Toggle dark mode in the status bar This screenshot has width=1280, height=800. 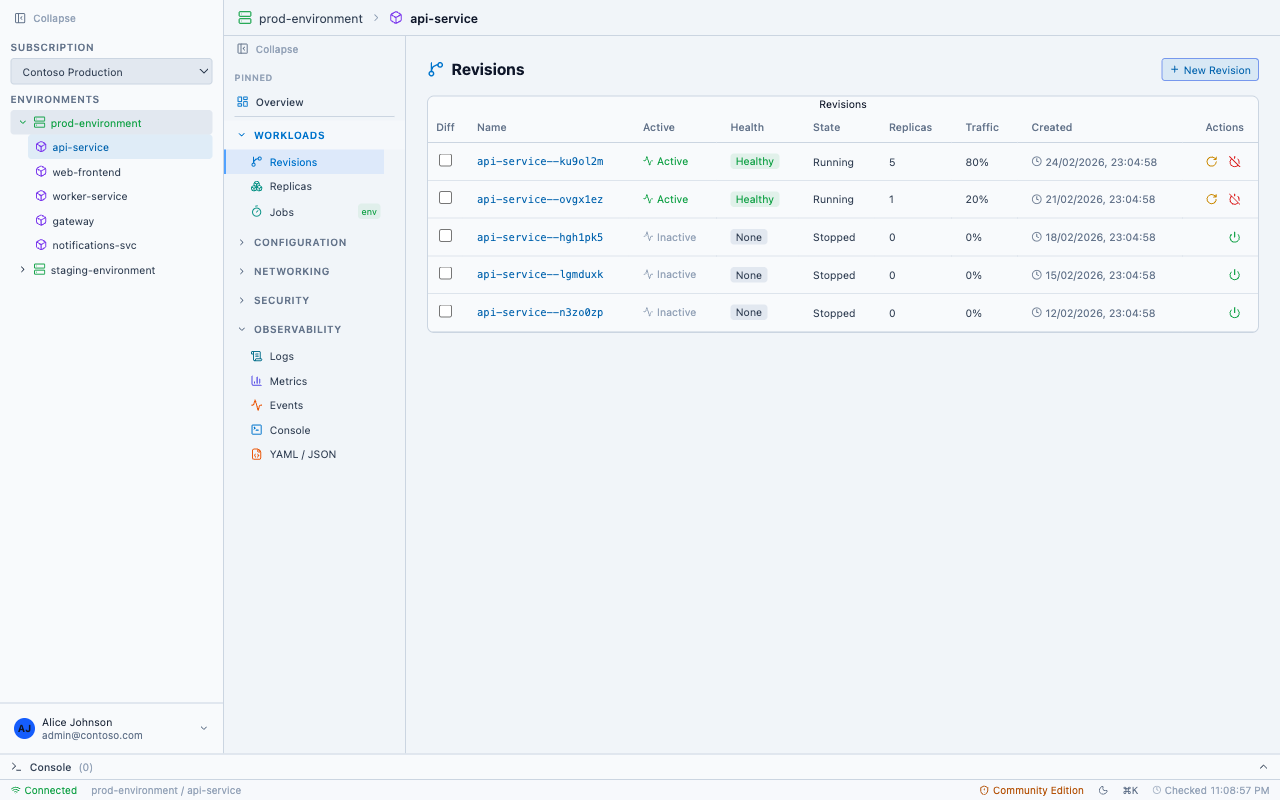1103,790
